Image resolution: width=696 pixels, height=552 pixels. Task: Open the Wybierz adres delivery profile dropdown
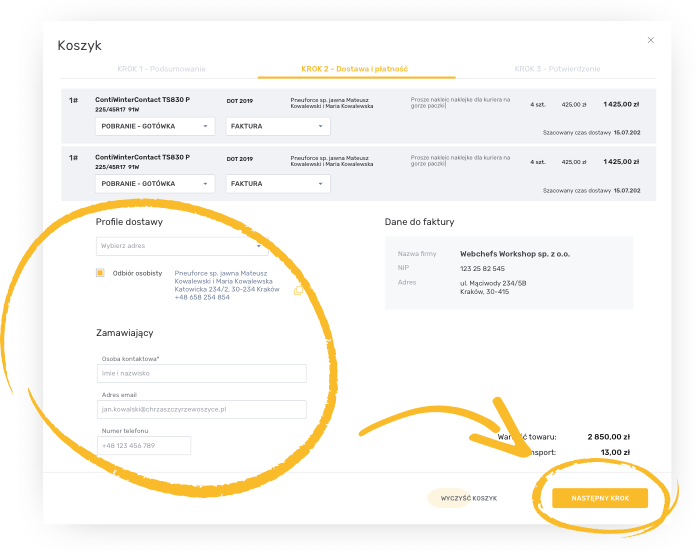181,245
